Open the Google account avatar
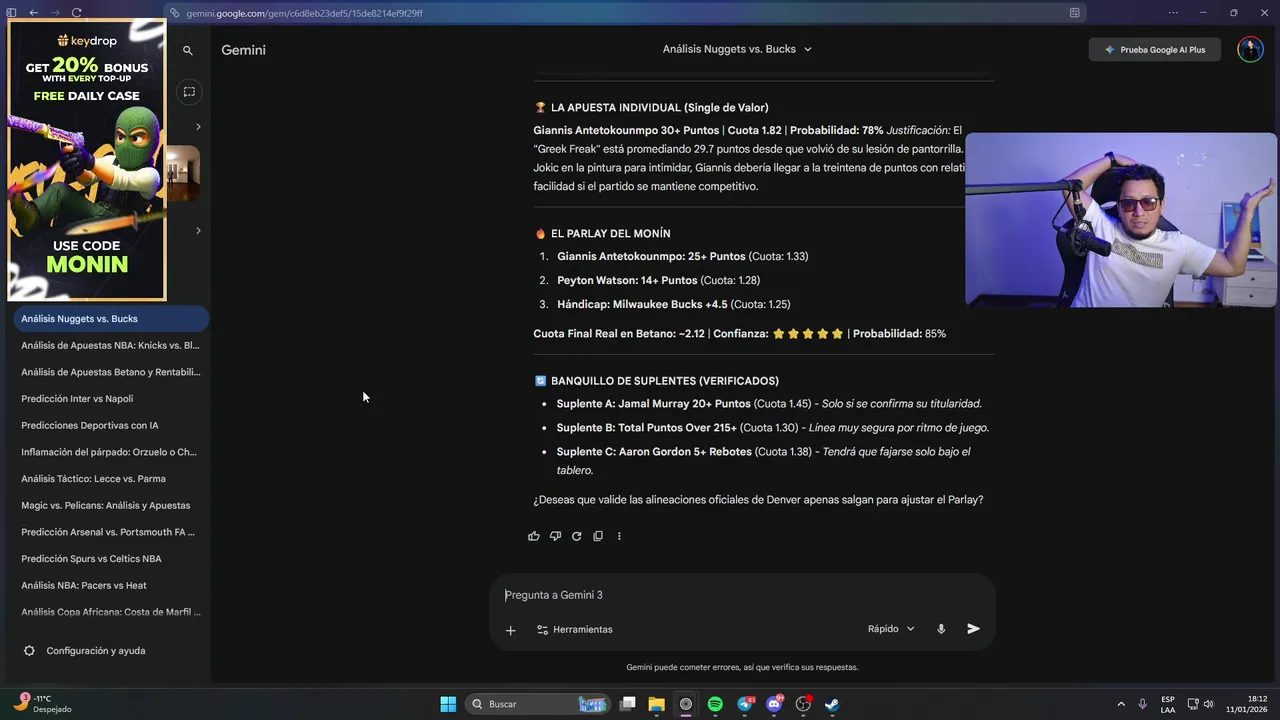1280x720 pixels. [x=1250, y=49]
